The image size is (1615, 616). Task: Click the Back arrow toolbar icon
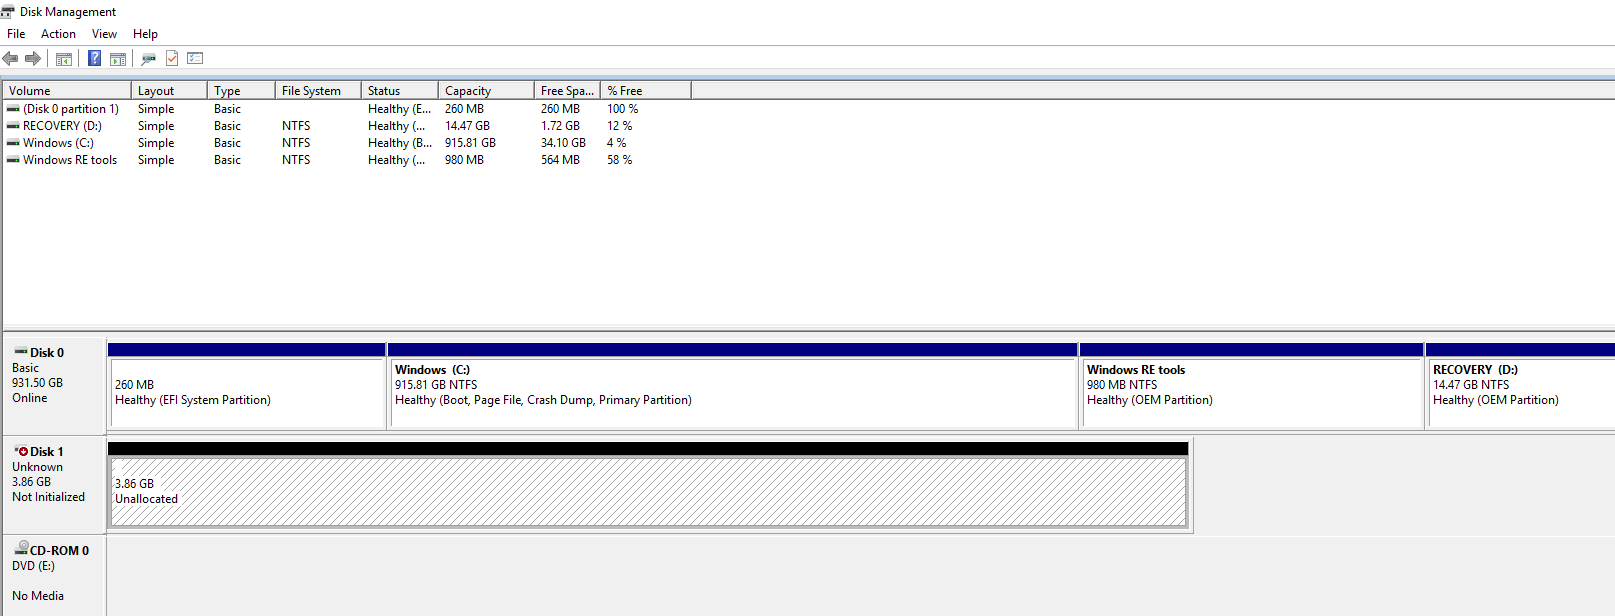11,58
